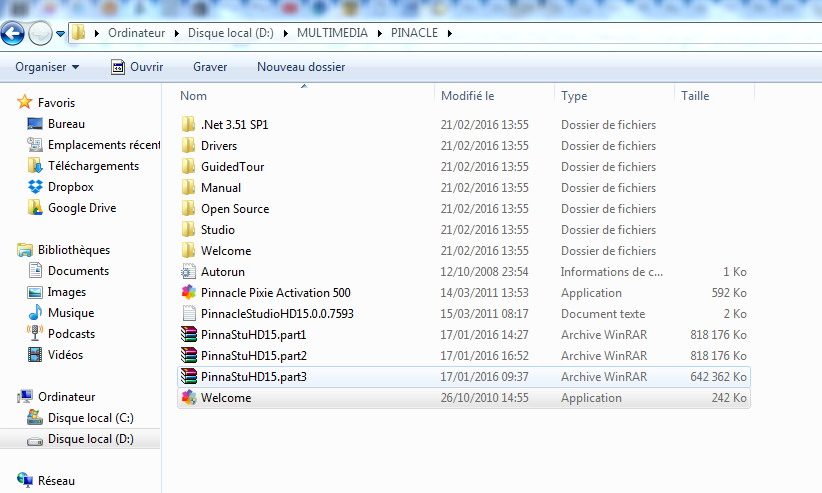Click the Musique note icon
Viewport: 822px width, 493px height.
click(35, 313)
